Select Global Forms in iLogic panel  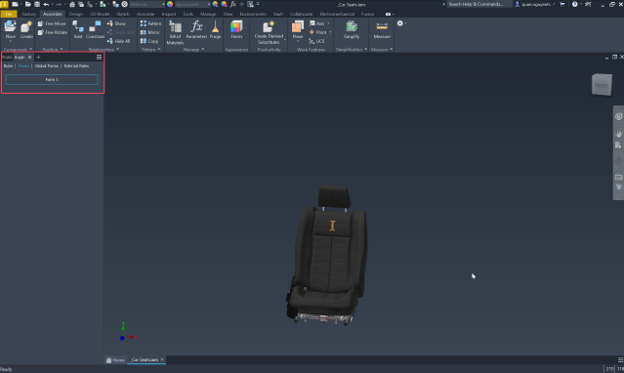47,66
